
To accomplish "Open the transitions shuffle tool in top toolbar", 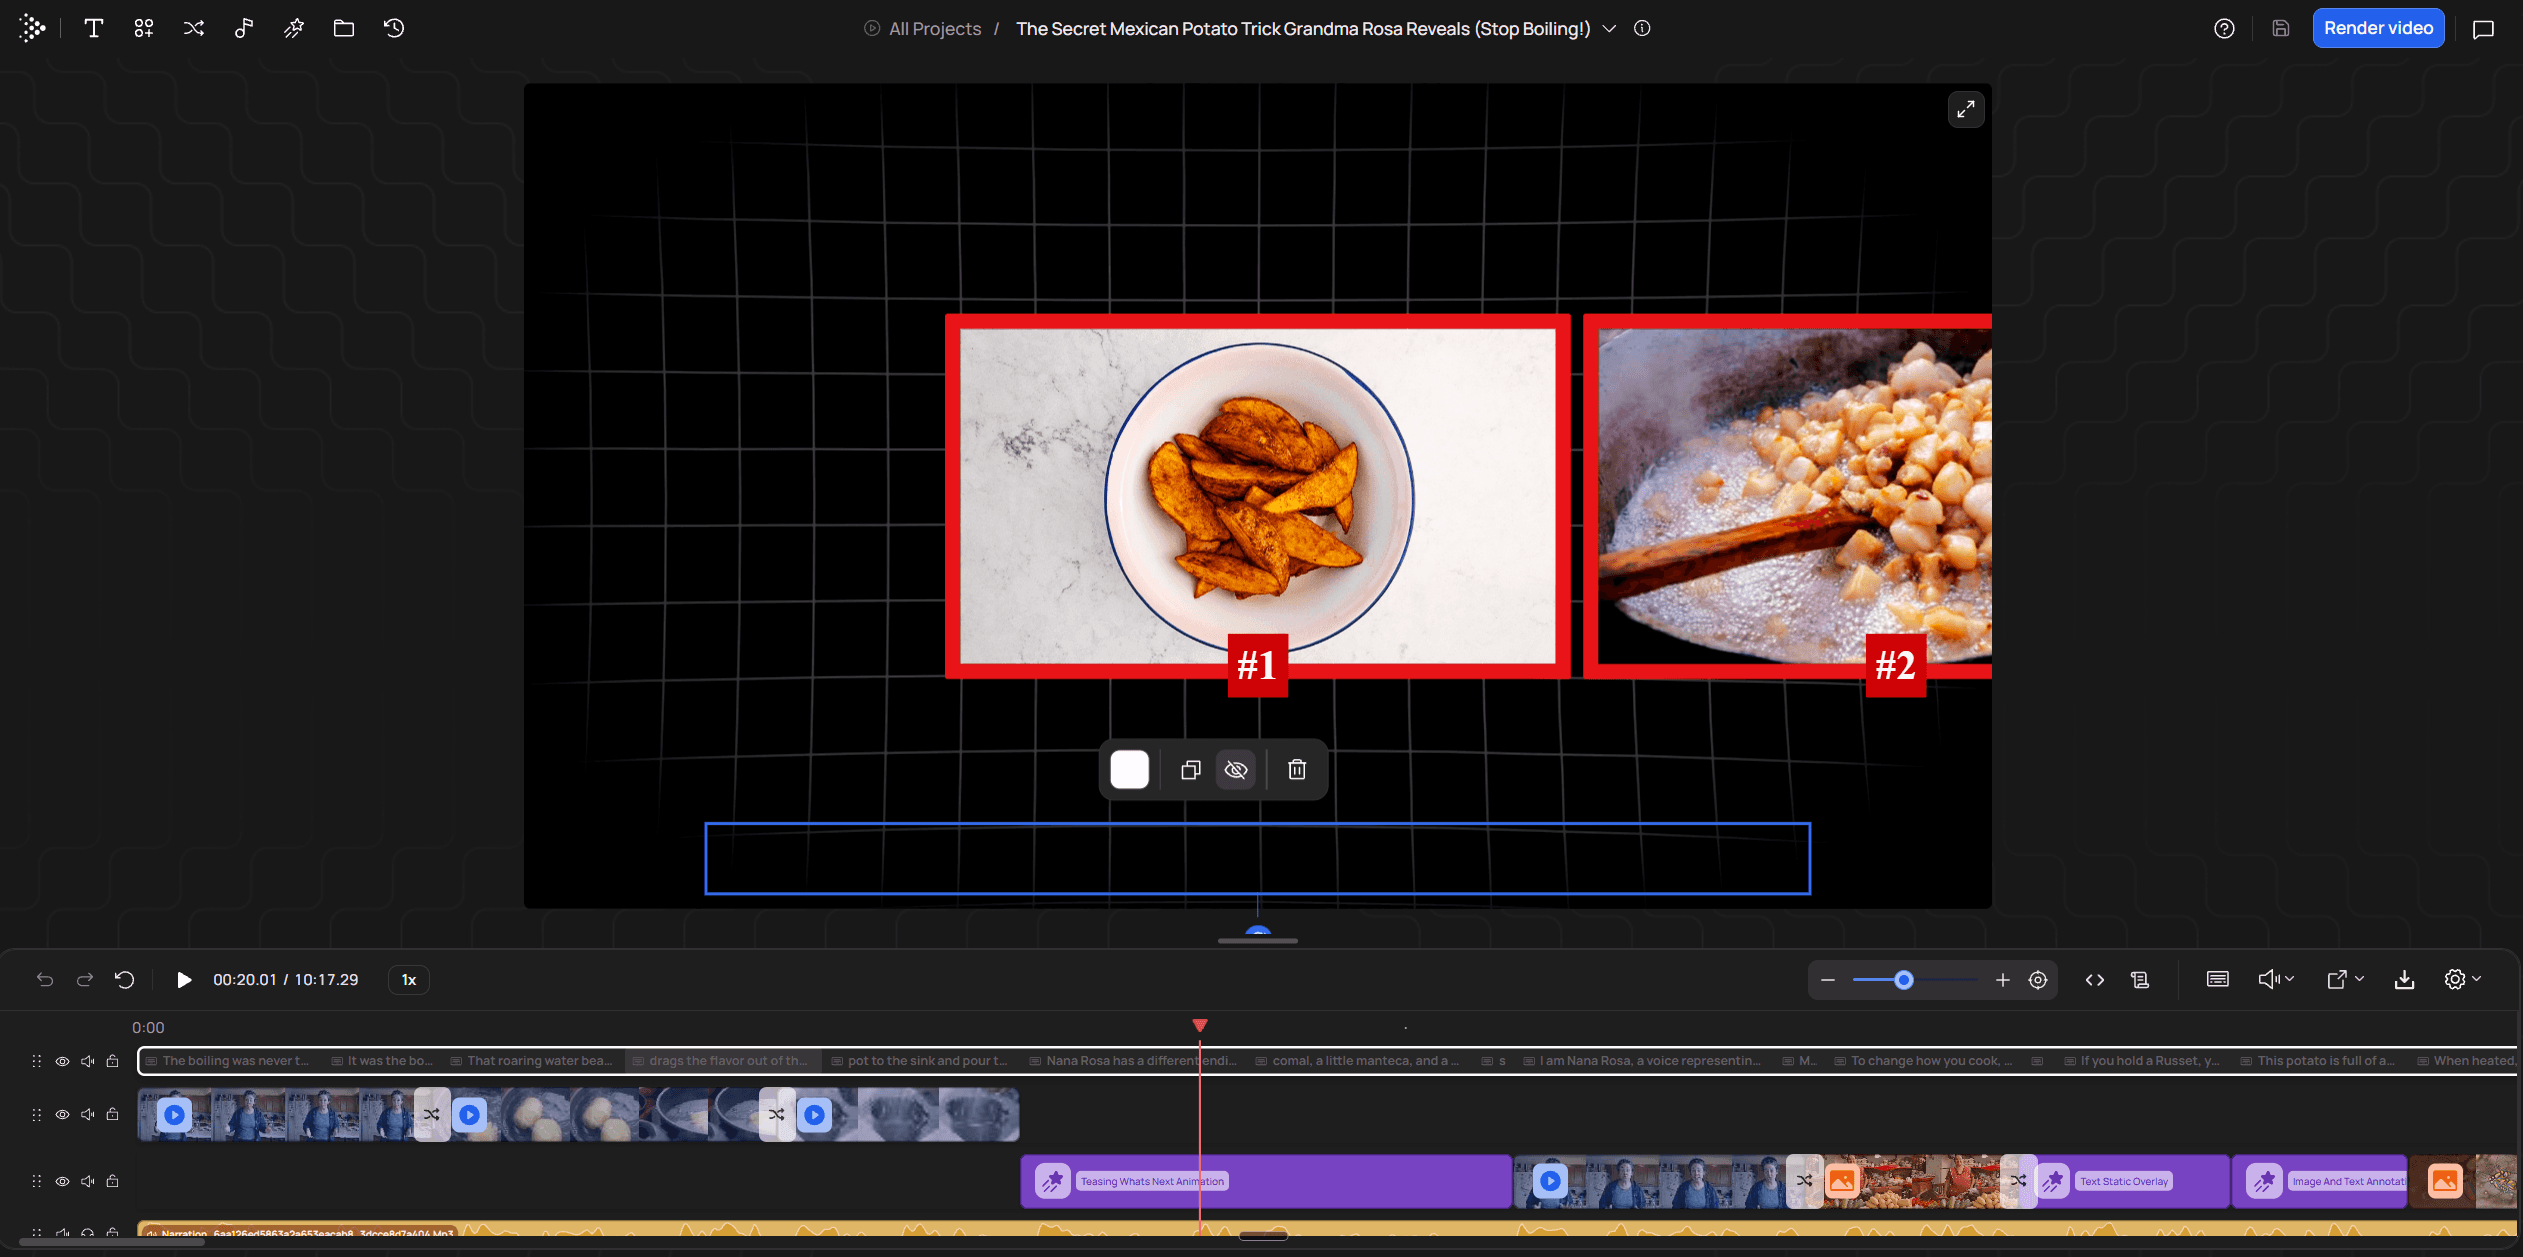I will 194,28.
